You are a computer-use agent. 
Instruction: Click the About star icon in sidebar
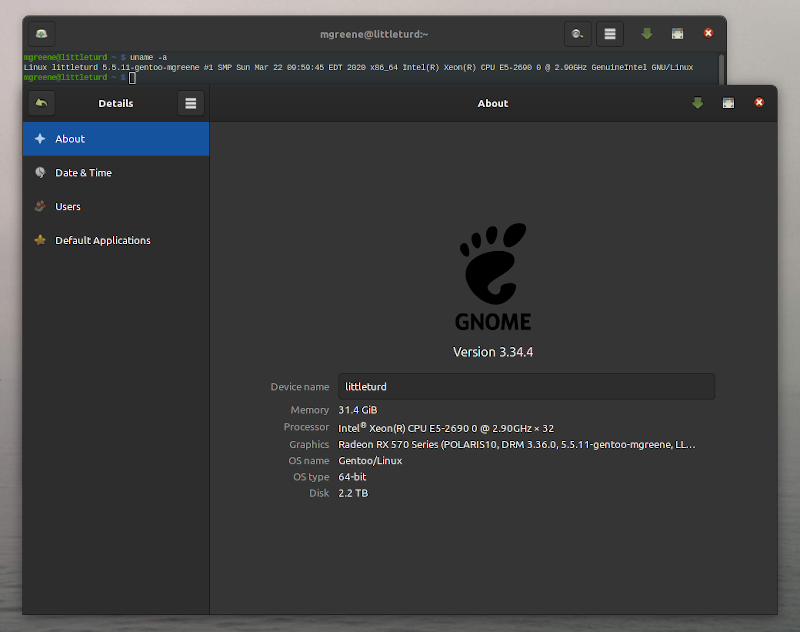tap(40, 138)
